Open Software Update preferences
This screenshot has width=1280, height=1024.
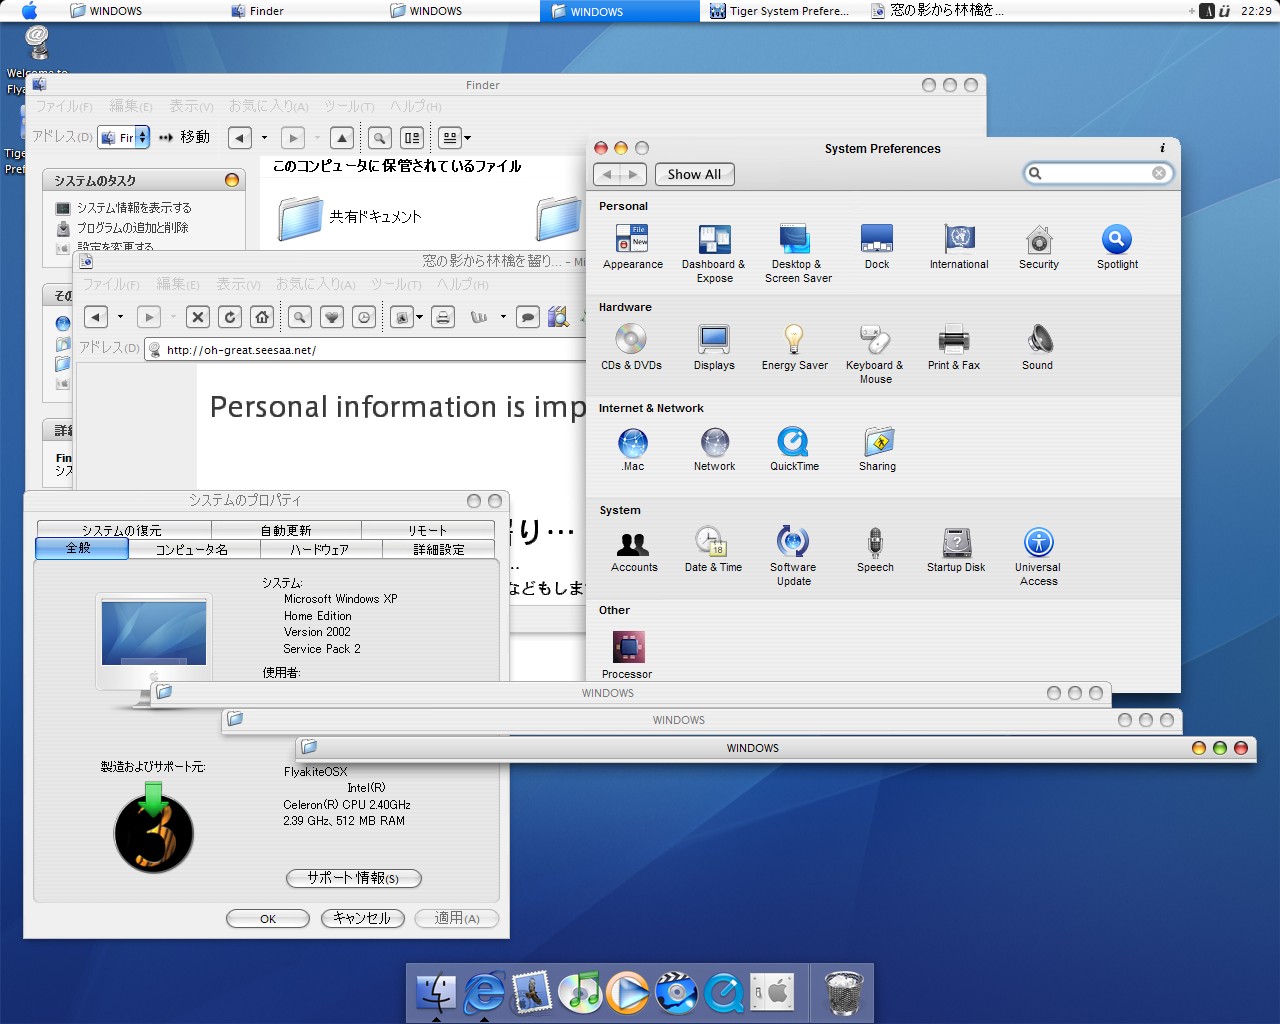[793, 556]
